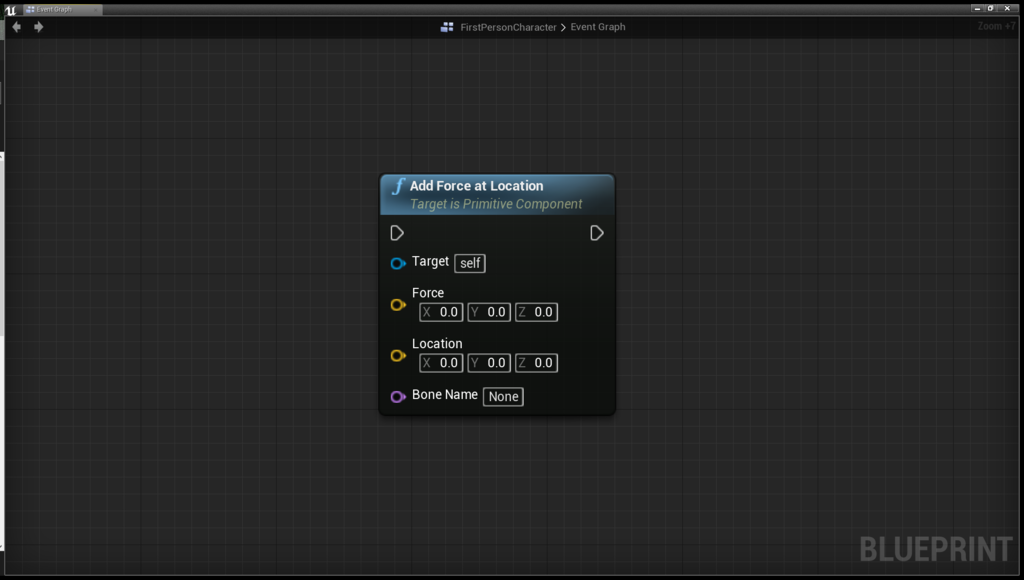
Task: Click the Target self box
Action: pyautogui.click(x=470, y=263)
